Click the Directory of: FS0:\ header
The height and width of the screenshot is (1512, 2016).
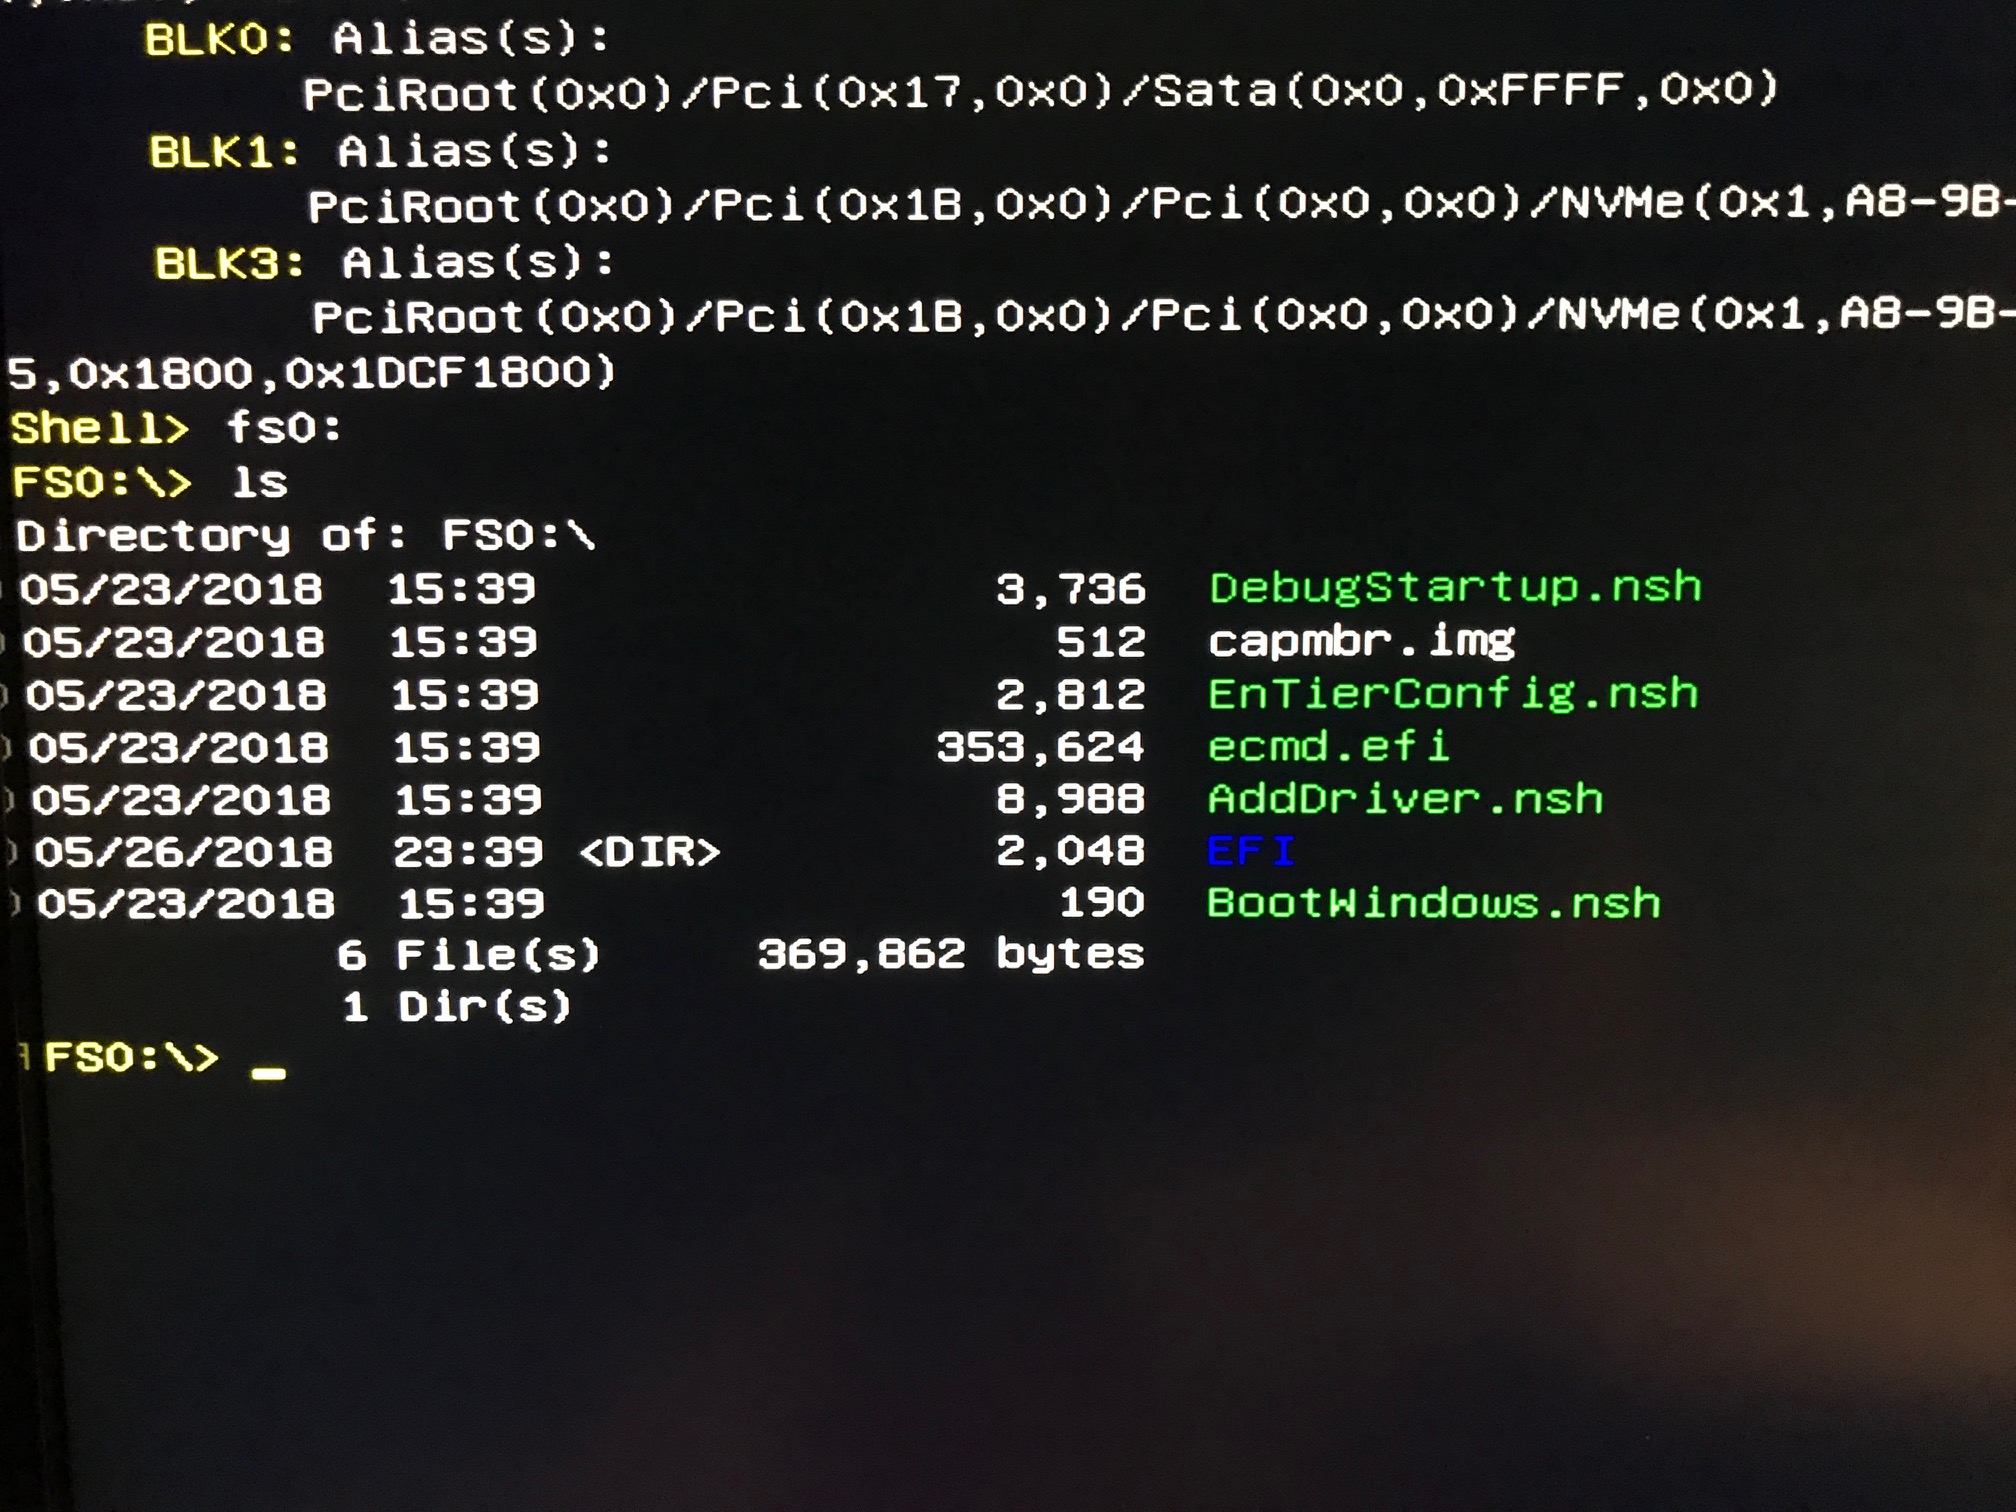point(305,536)
